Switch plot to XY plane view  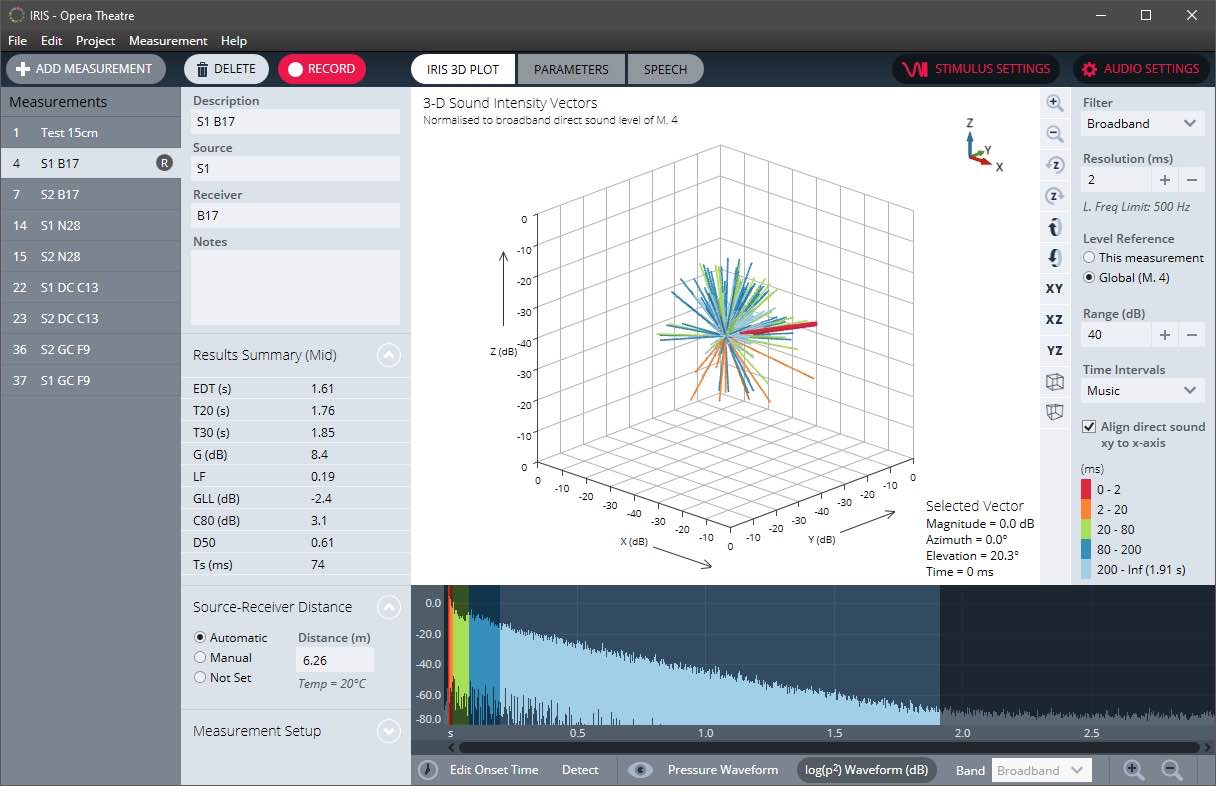[1054, 288]
